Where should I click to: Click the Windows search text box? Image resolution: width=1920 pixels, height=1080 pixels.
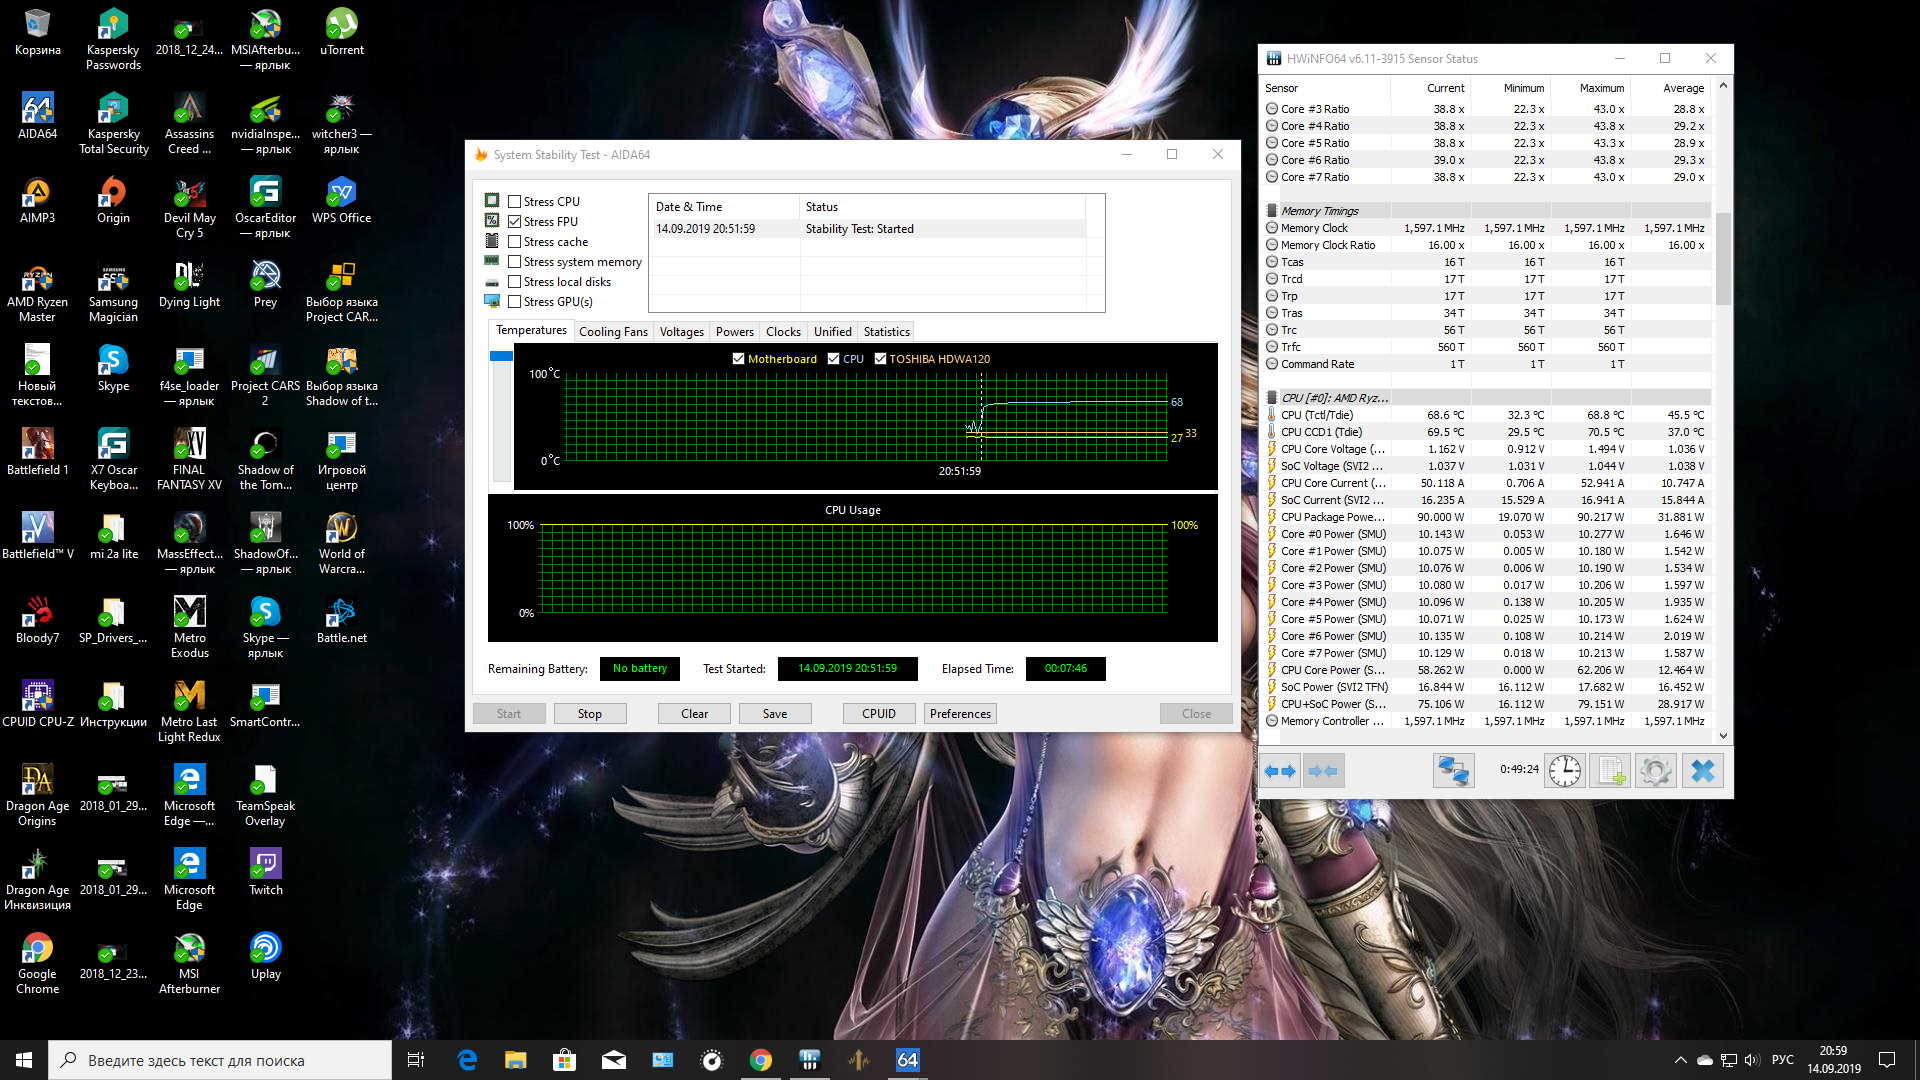coord(220,1060)
